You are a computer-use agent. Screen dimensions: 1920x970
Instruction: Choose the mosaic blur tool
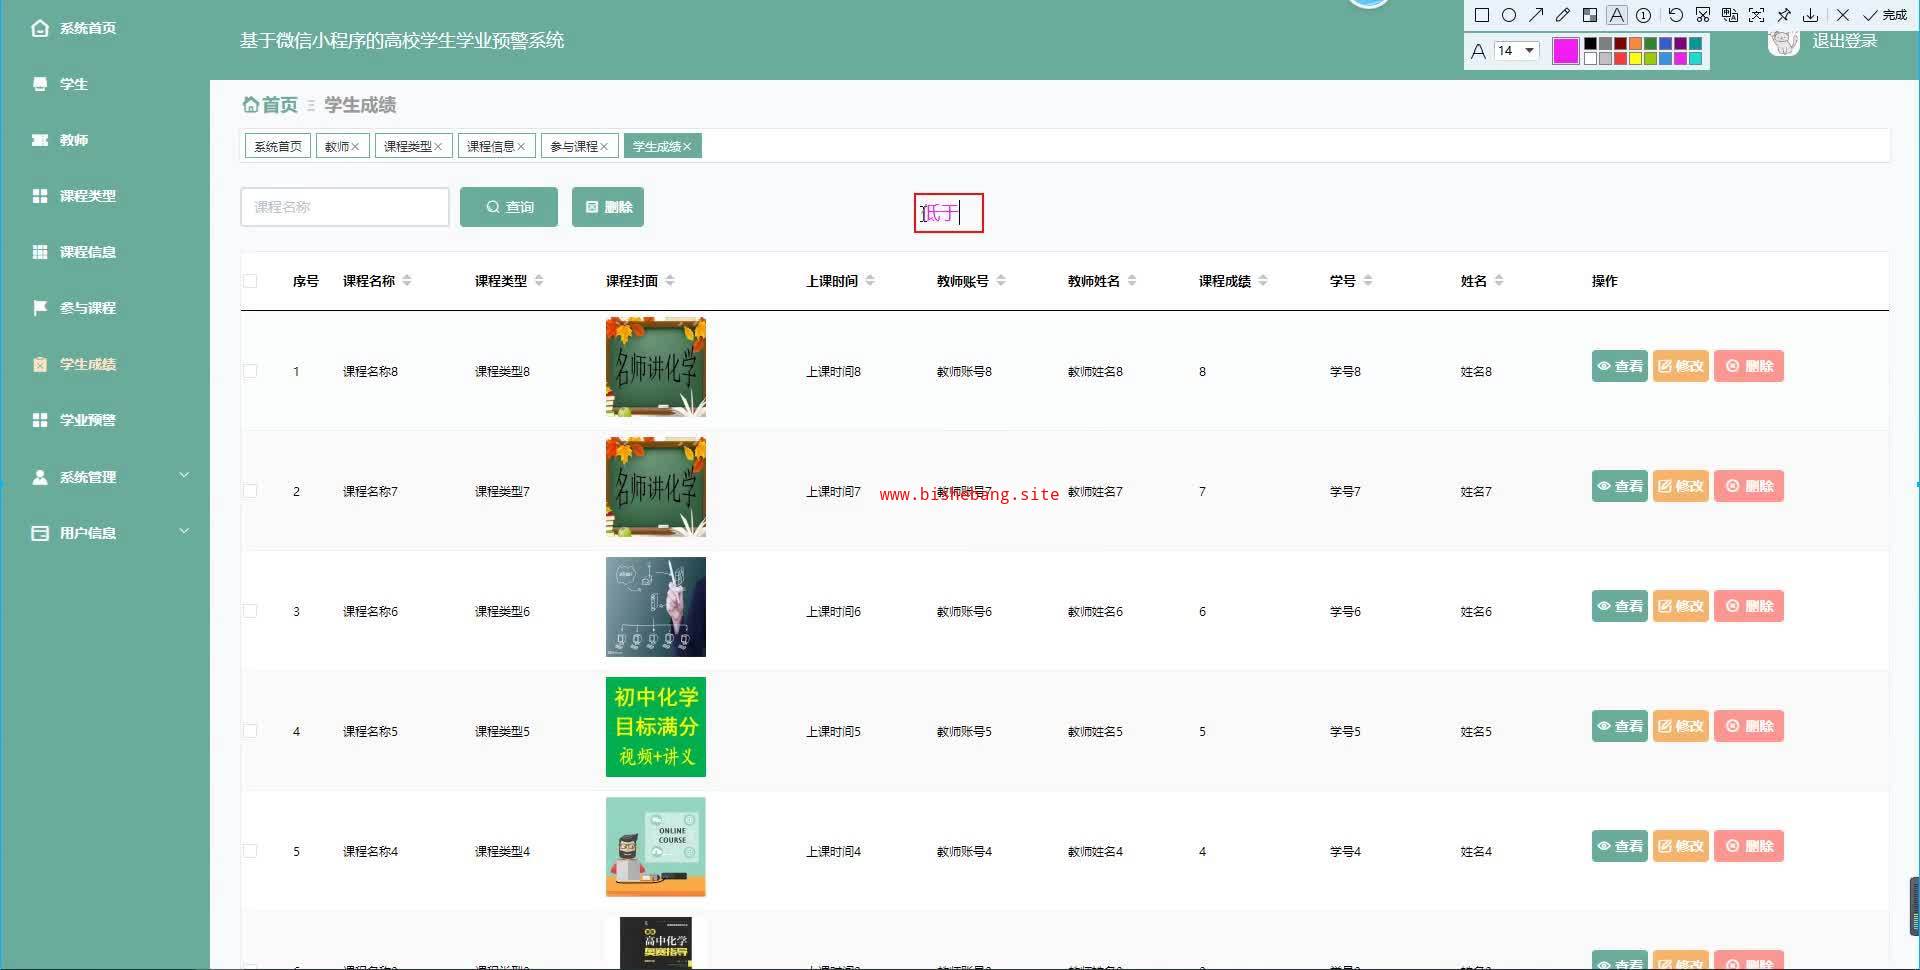point(1590,15)
